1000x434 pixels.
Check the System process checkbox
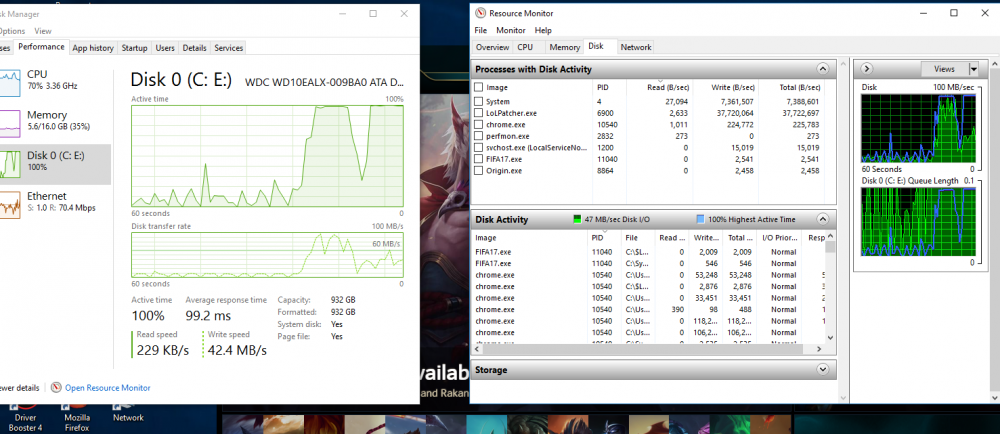(479, 101)
